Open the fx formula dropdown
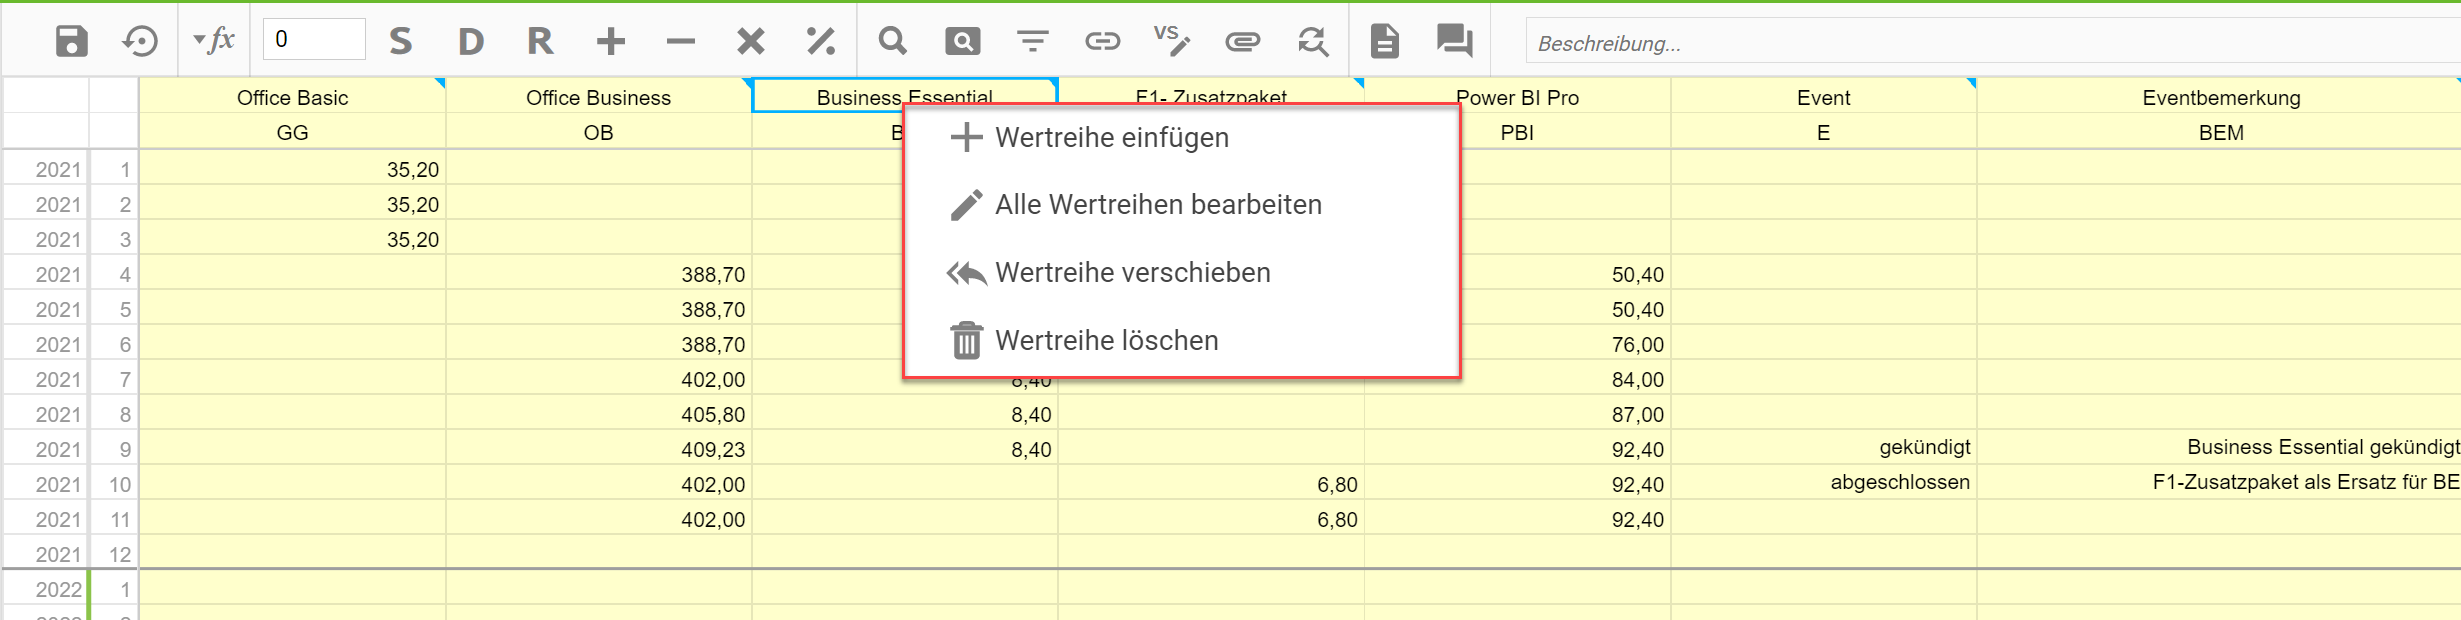Viewport: 2461px width, 620px height. (x=213, y=41)
